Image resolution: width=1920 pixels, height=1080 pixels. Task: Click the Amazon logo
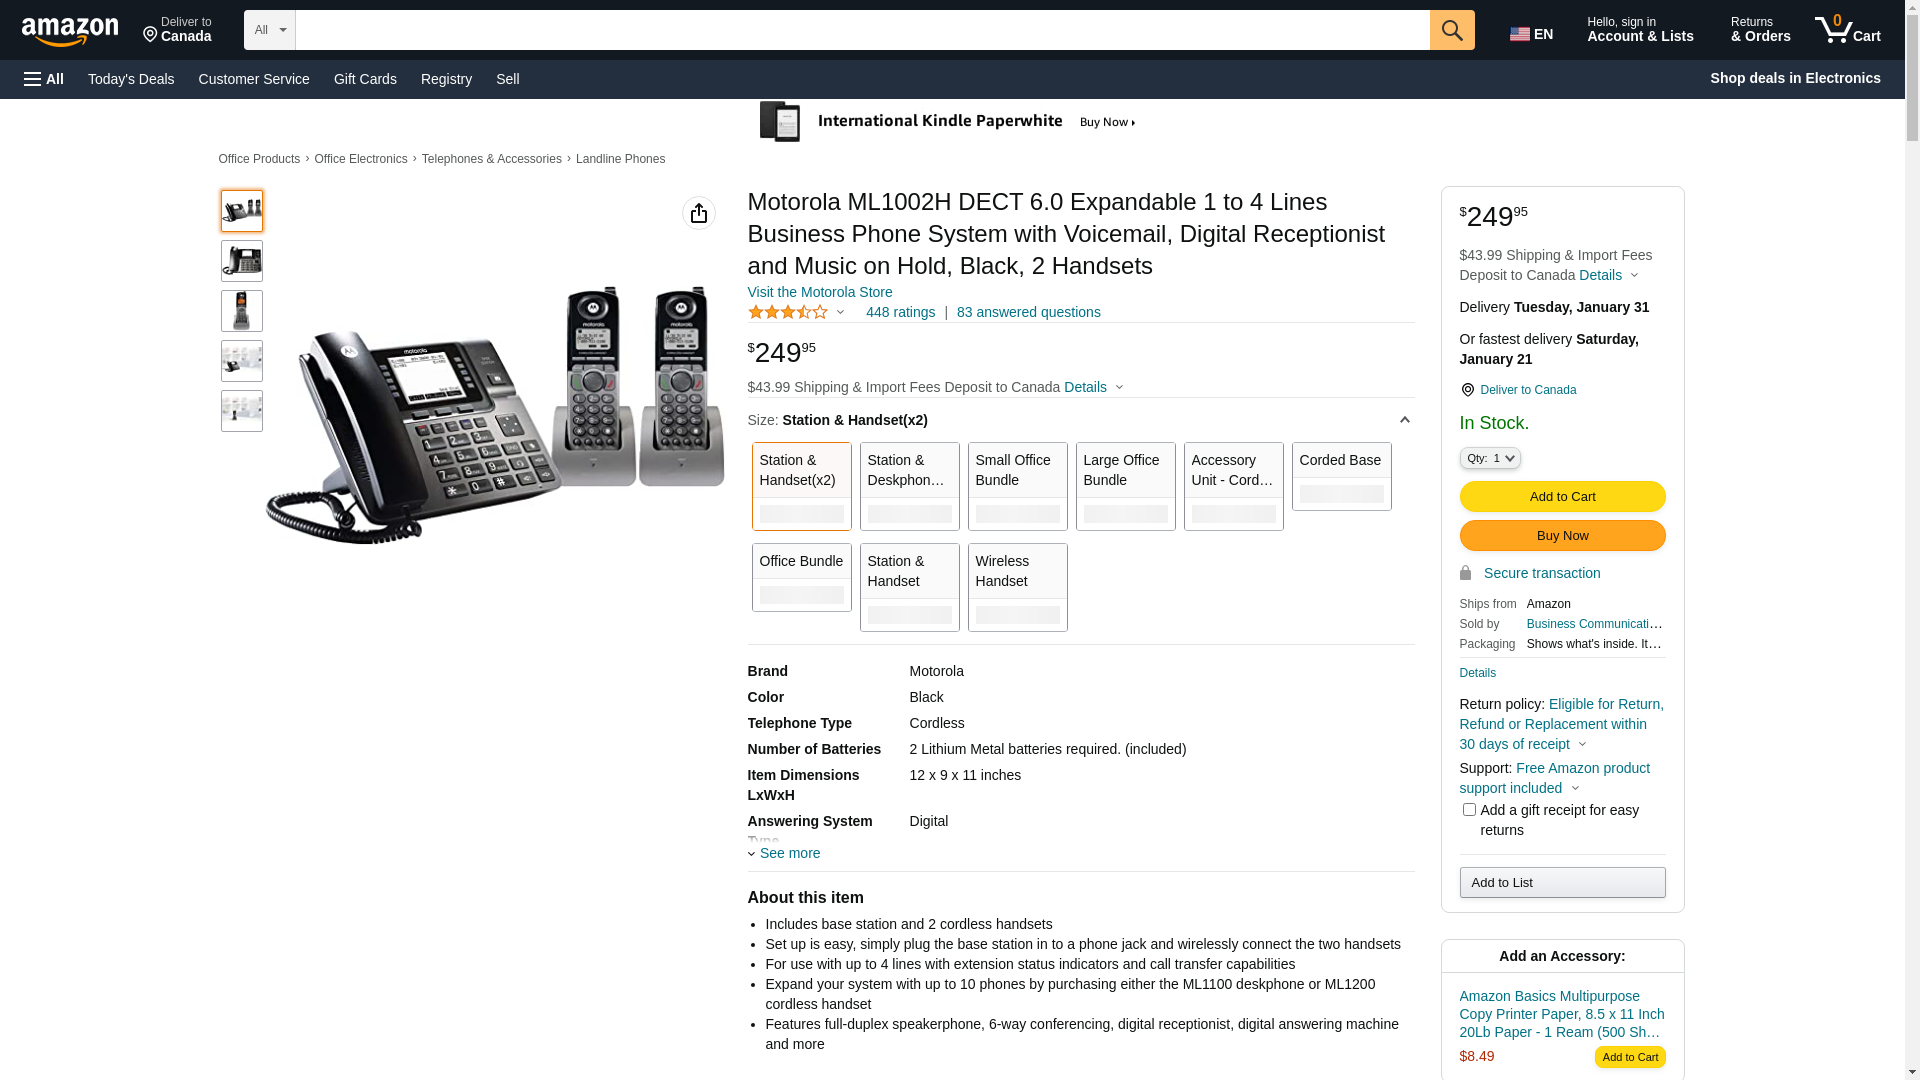tap(70, 32)
